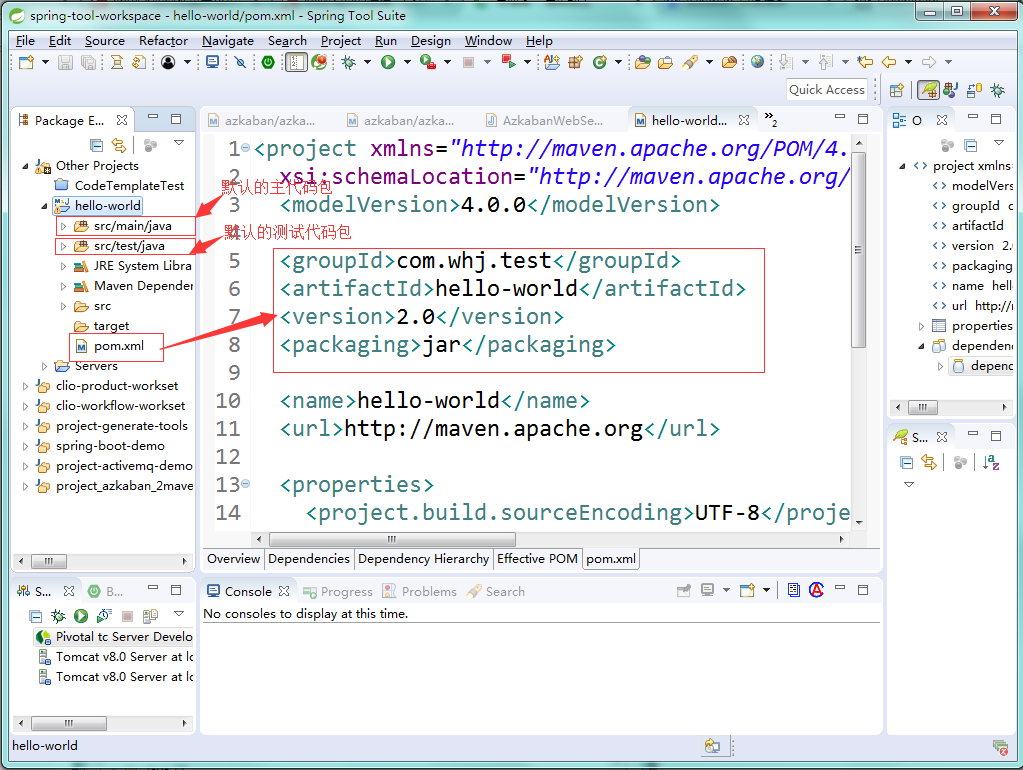Switch to the Problems view tab
The image size is (1023, 770).
[420, 591]
